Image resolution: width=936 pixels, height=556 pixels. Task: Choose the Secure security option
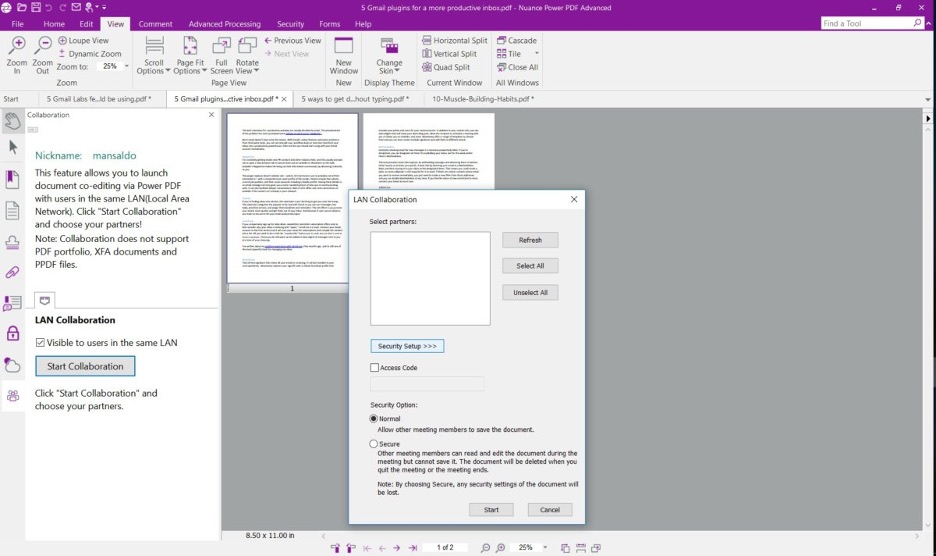click(375, 444)
